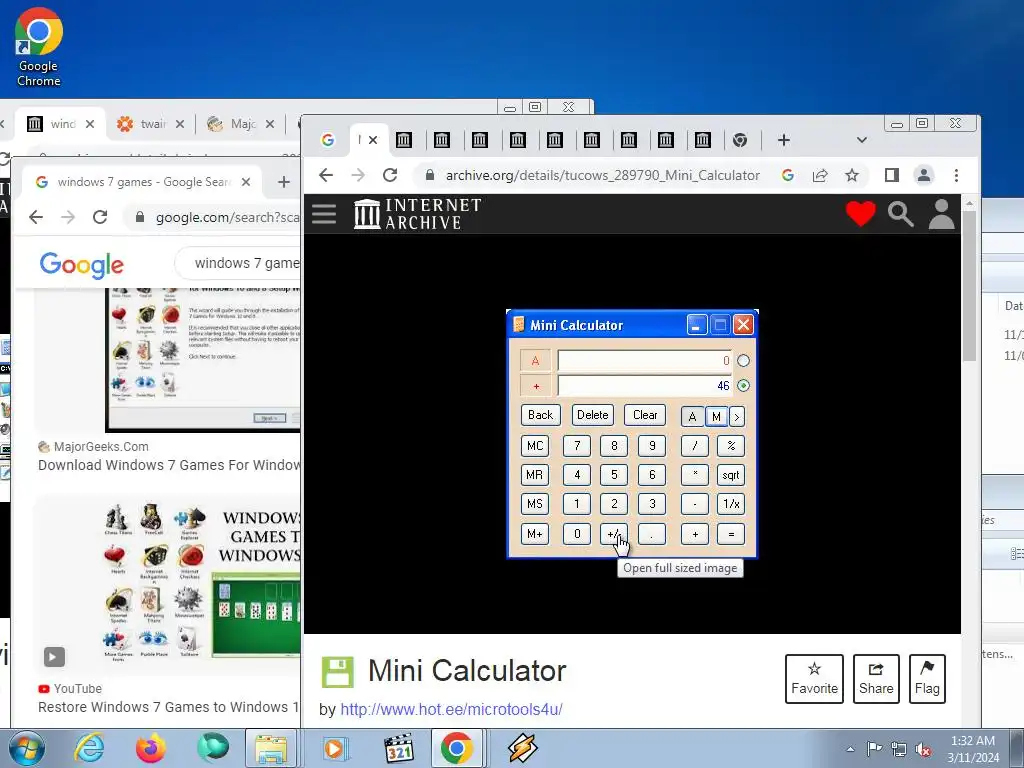Close the 'windows 7 games' tab
The height and width of the screenshot is (768, 1024).
246,182
